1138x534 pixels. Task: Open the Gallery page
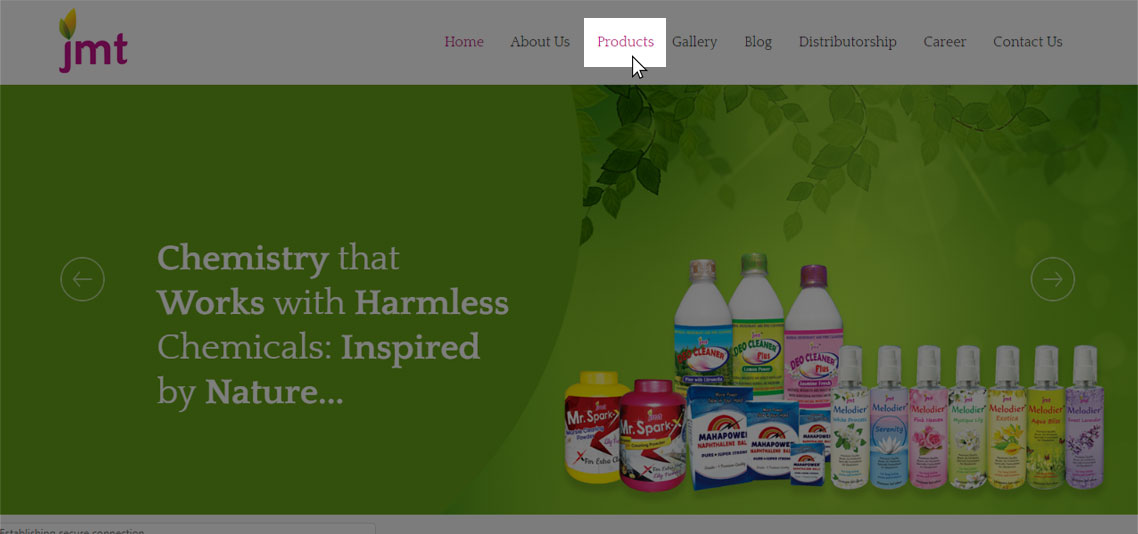click(x=695, y=42)
